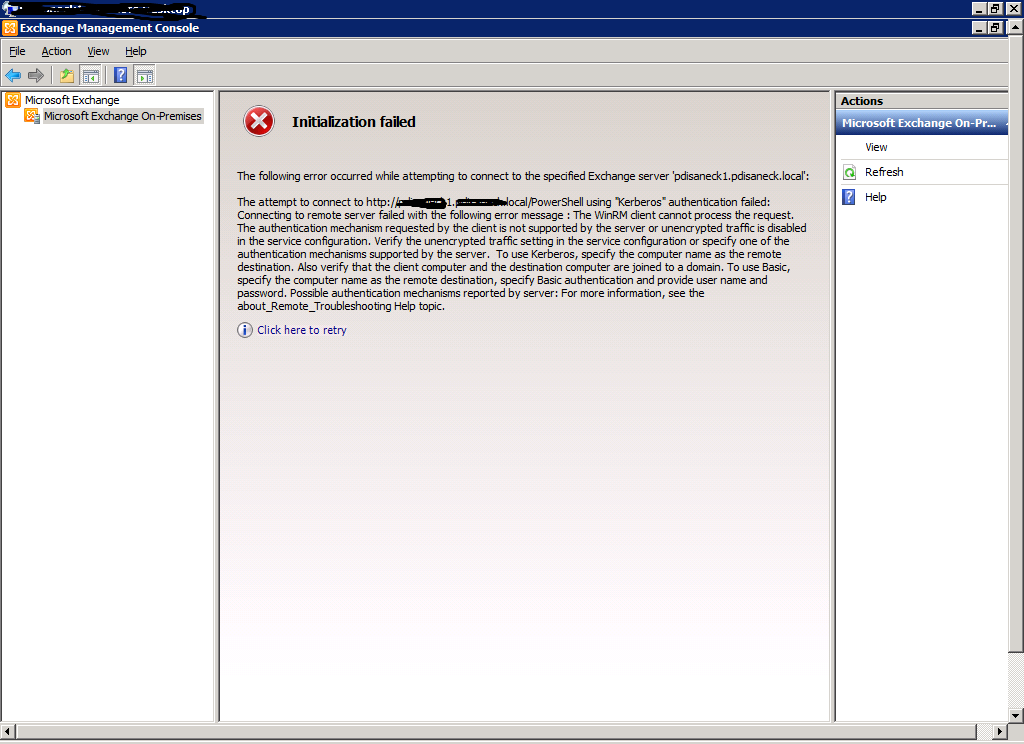Restore down the outer remote desktop window
This screenshot has width=1024, height=744.
[995, 8]
